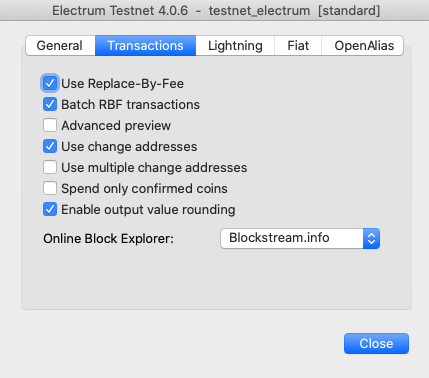
Task: Click the active Transactions tab
Action: (x=145, y=46)
